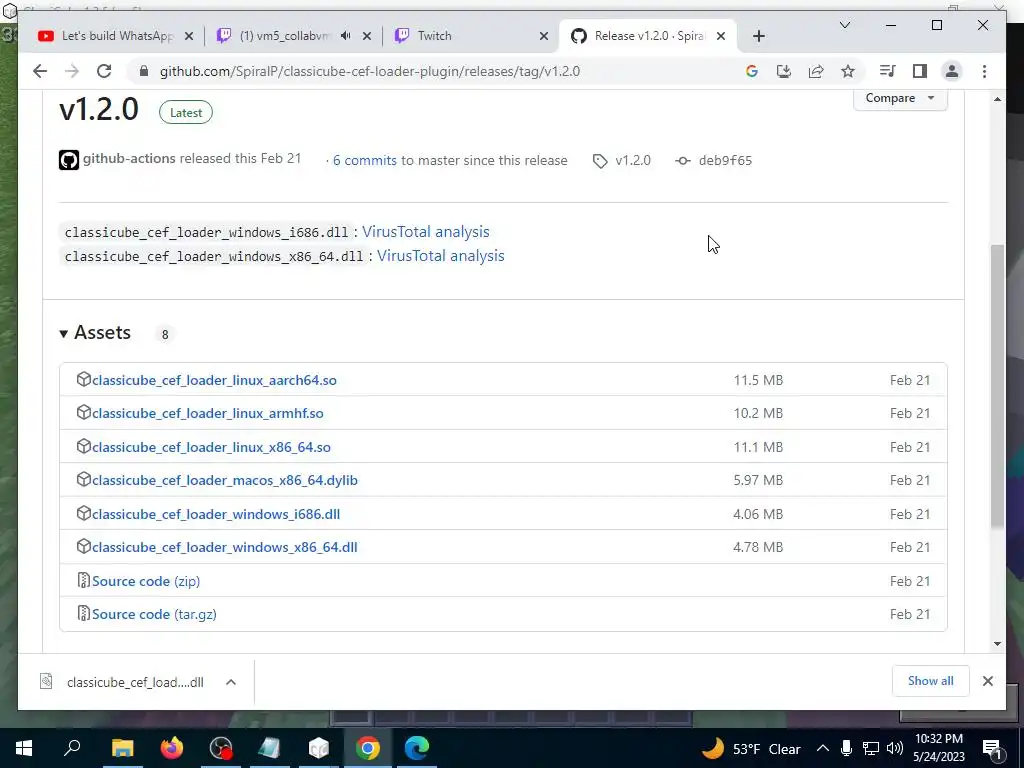Open File Explorer from the taskbar
Screen dimensions: 1024x768
pos(122,748)
